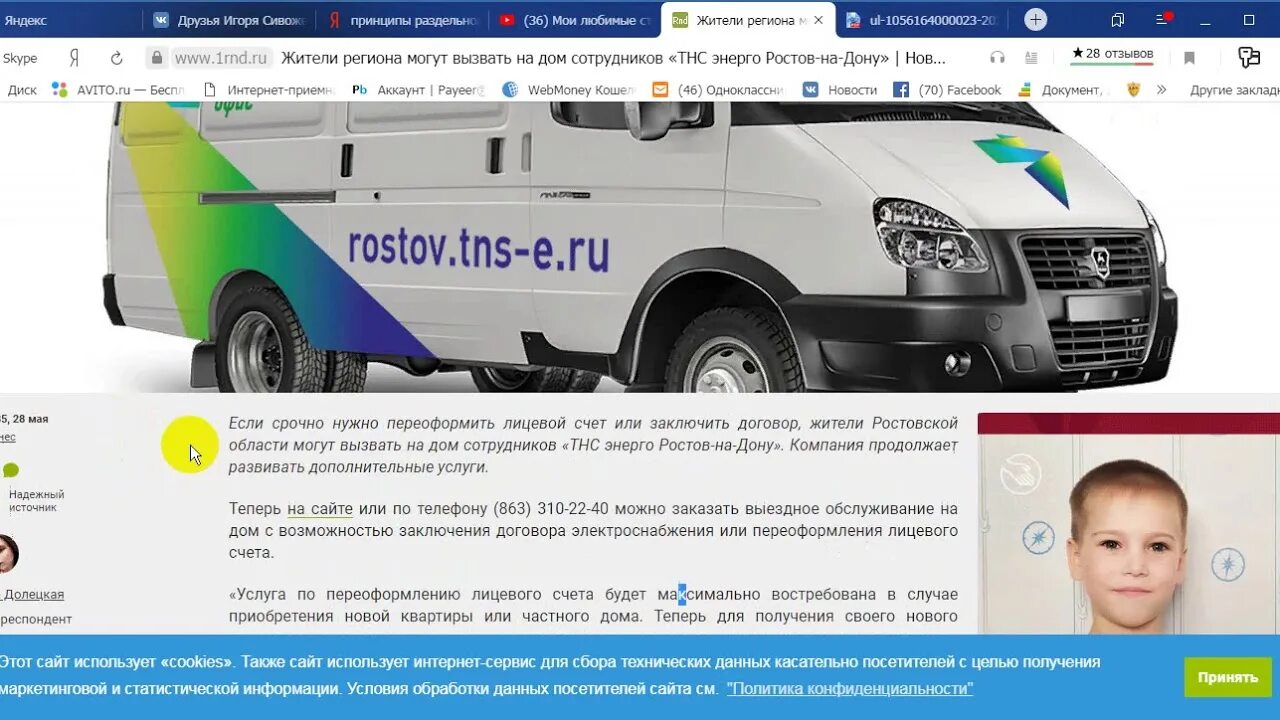Click the green comments bubble icon
This screenshot has width=1280, height=720.
10,470
